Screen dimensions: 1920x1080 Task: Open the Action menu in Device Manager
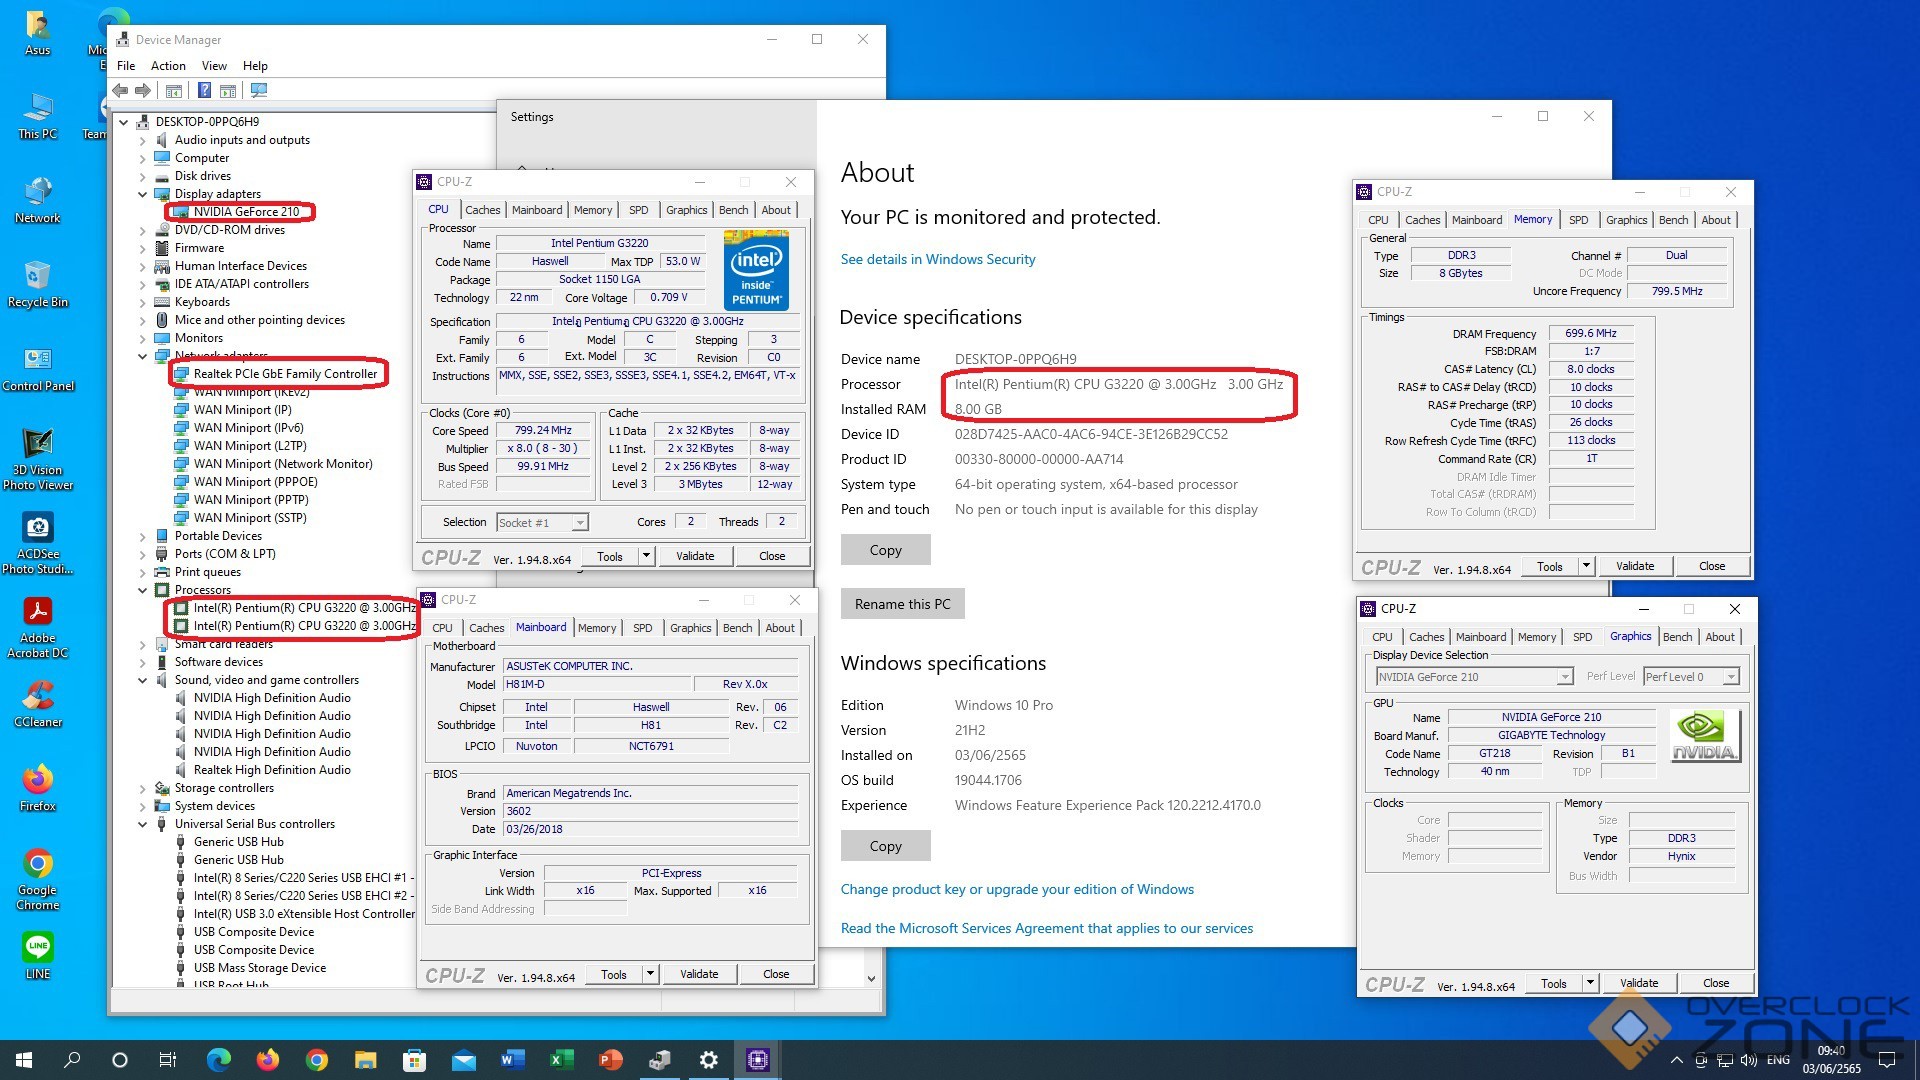coord(168,66)
